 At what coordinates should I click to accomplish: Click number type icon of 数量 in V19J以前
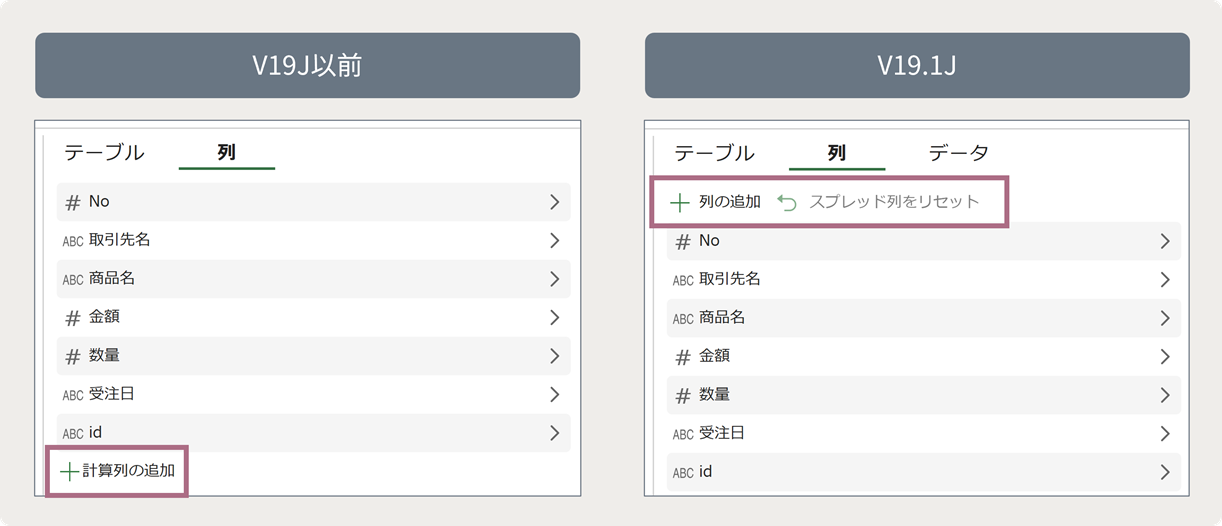coord(73,357)
